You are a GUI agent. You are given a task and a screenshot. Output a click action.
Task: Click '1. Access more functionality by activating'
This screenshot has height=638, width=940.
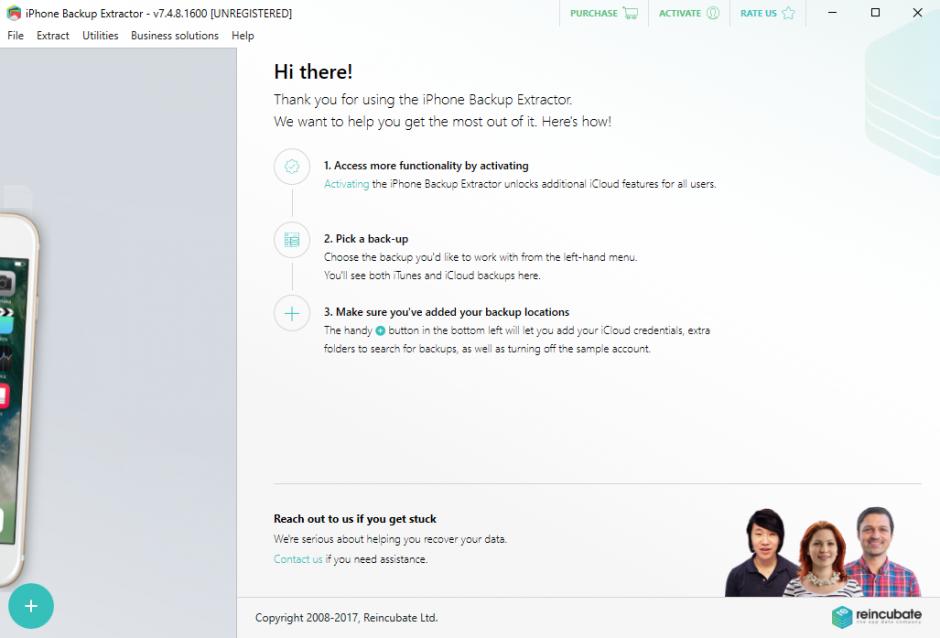[x=426, y=165]
